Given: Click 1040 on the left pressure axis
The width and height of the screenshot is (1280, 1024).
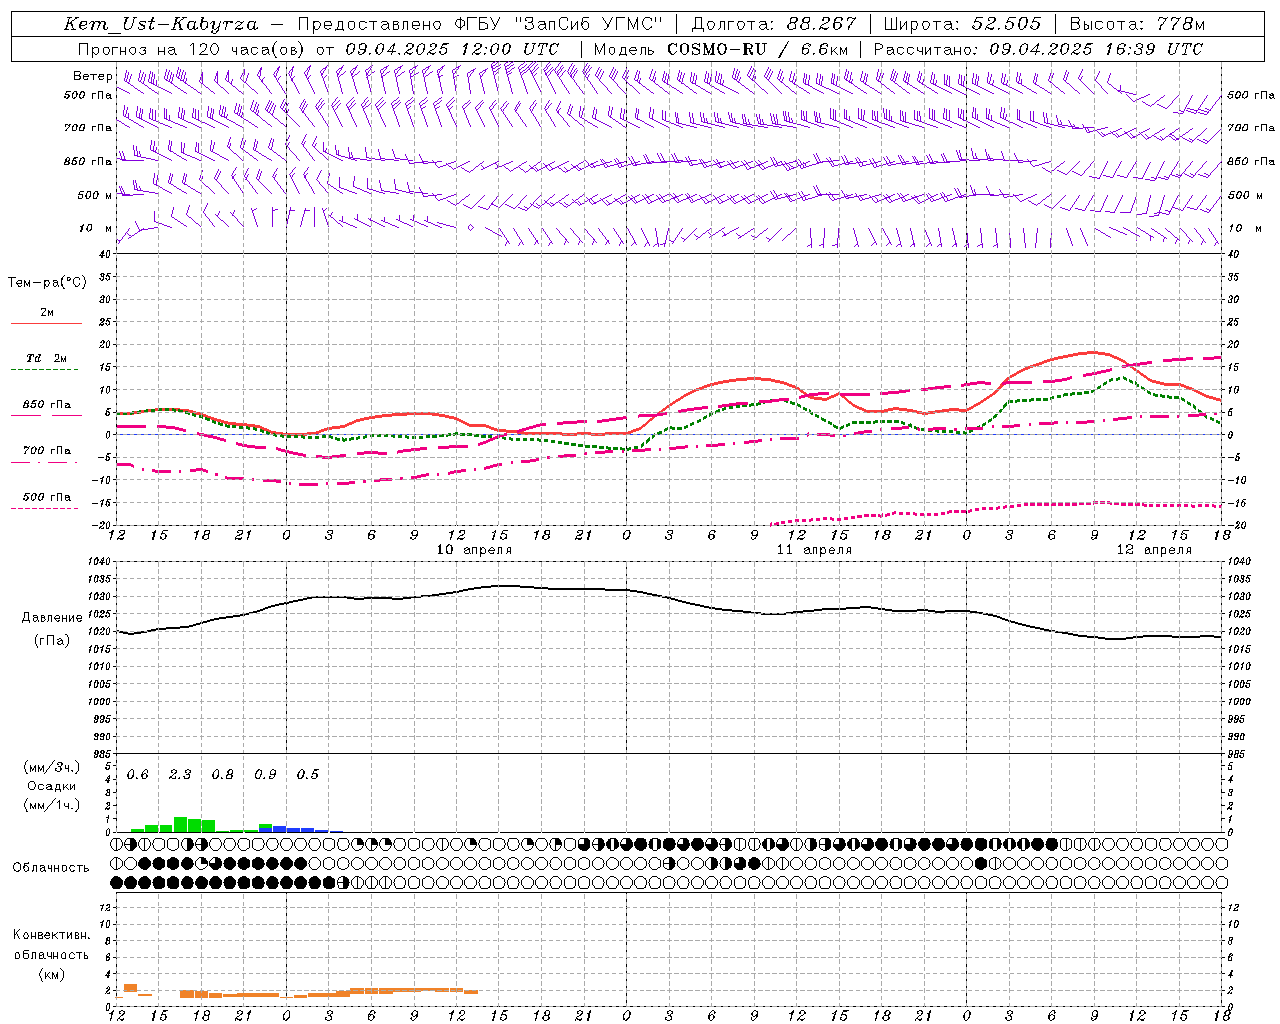Looking at the screenshot, I should [101, 561].
